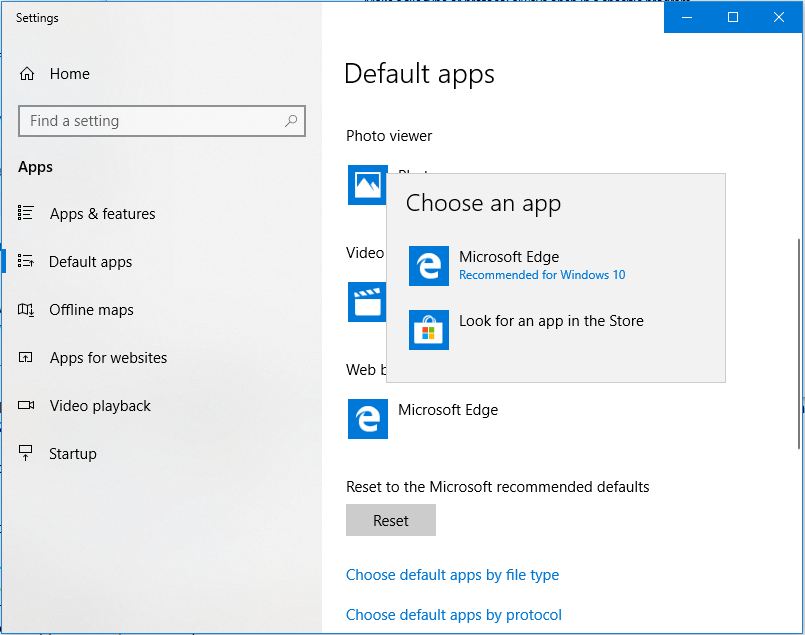The image size is (805, 635).
Task: Select Default apps in the sidebar
Action: pos(90,262)
